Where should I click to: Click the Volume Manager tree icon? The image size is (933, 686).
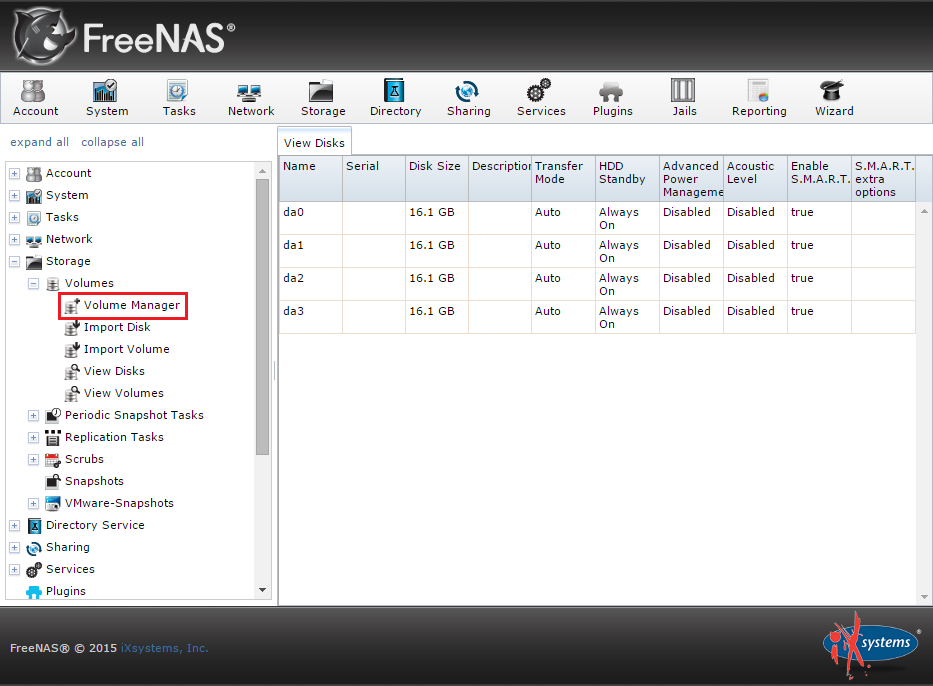click(x=72, y=305)
